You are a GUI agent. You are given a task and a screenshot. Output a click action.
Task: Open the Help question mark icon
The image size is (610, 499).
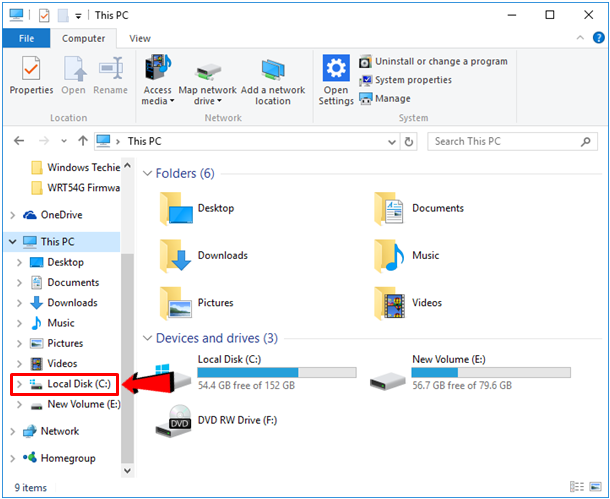[x=598, y=38]
